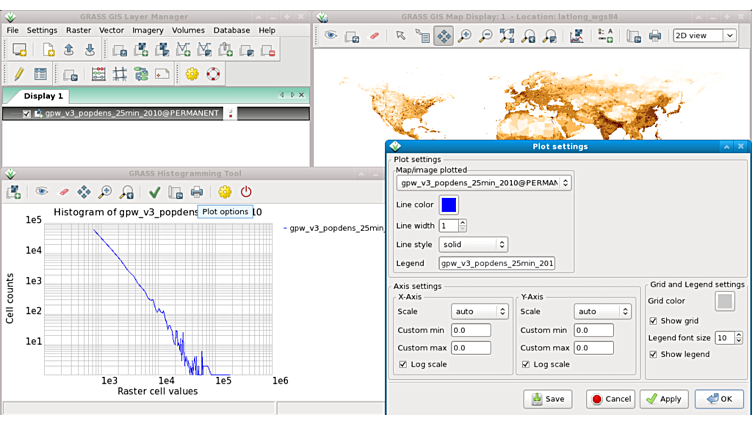Click the Apply button
This screenshot has height=423, width=752.
coord(664,399)
